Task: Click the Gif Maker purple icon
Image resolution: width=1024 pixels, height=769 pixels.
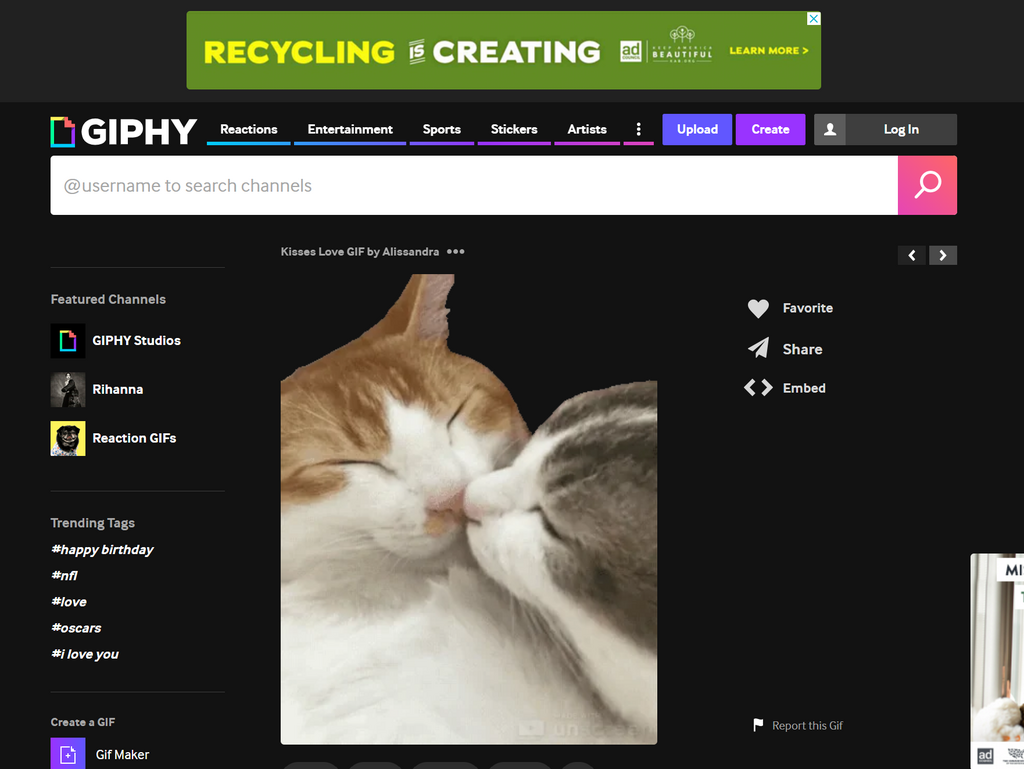Action: [x=68, y=754]
